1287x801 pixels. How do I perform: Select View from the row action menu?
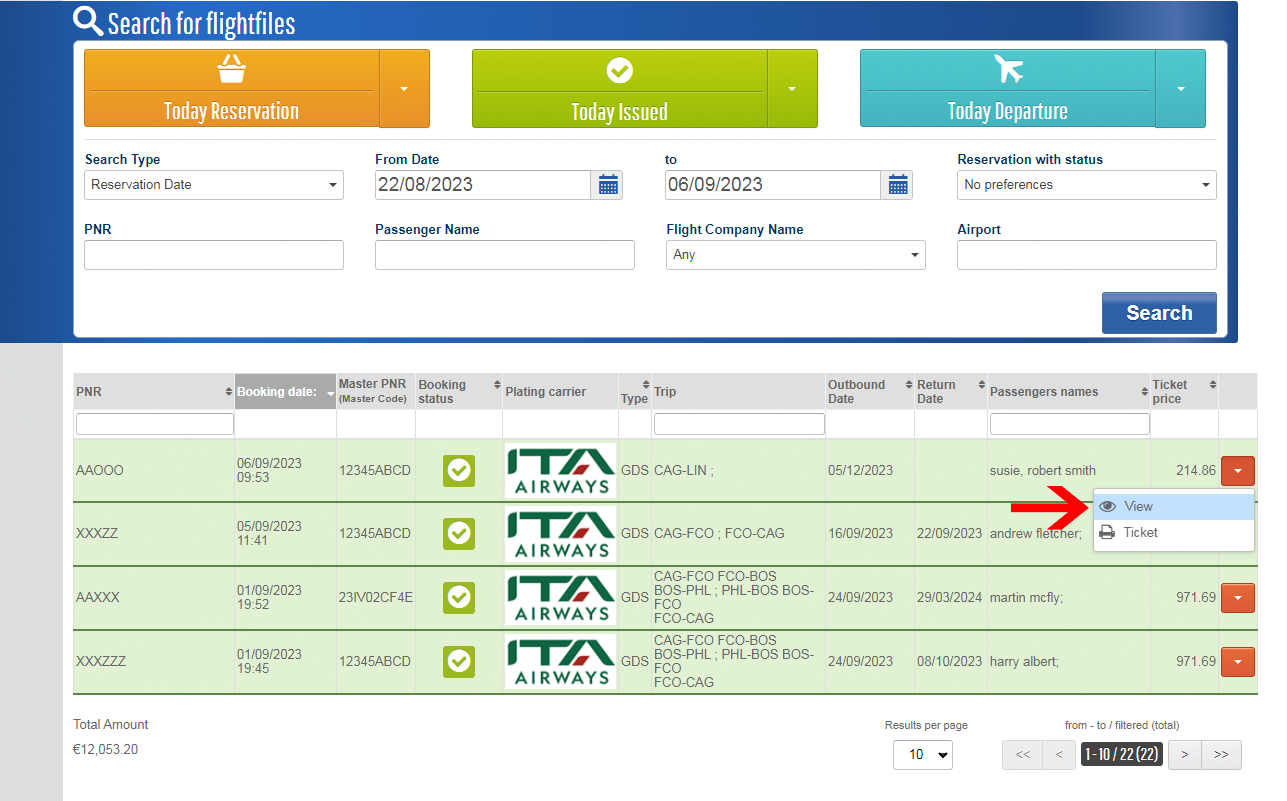1138,506
